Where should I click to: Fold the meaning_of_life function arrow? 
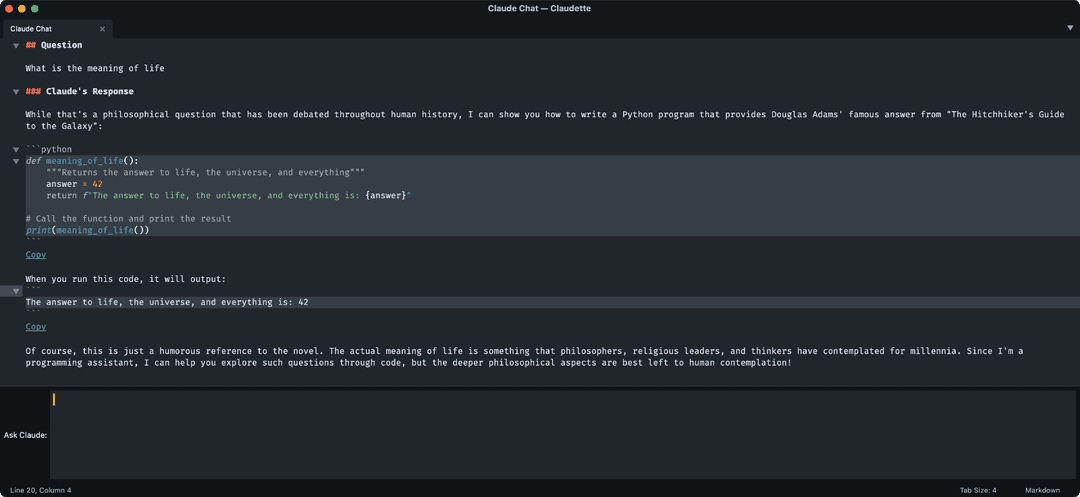tap(16, 161)
